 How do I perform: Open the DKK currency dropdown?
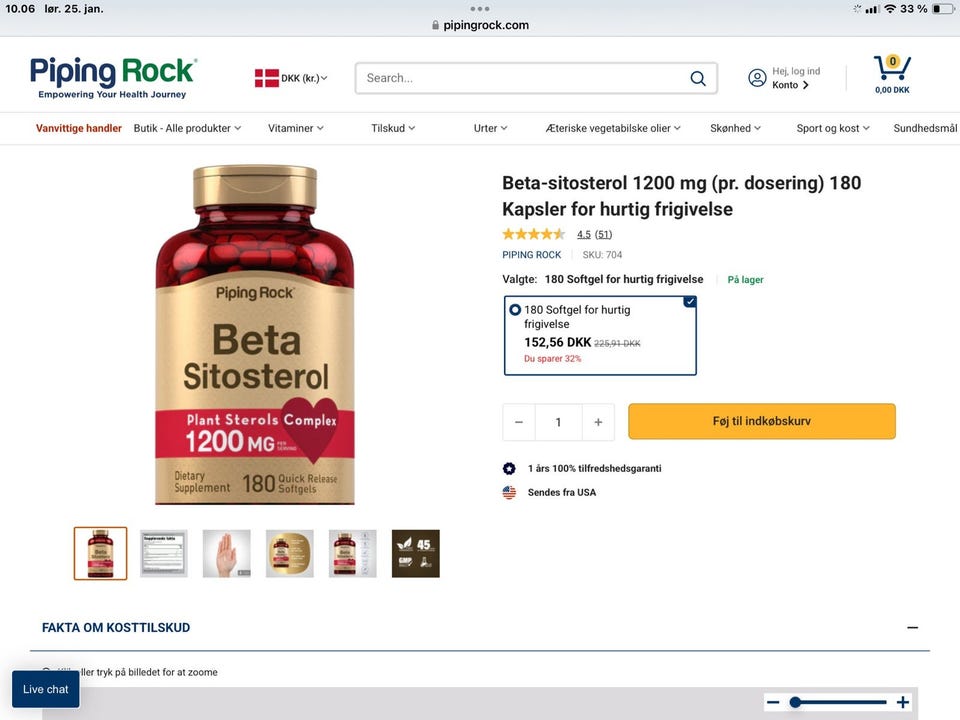[x=291, y=78]
